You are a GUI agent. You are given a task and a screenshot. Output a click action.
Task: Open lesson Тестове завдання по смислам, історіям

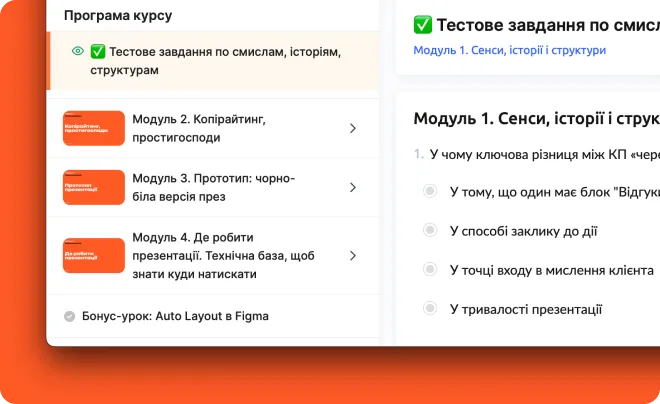coord(215,61)
